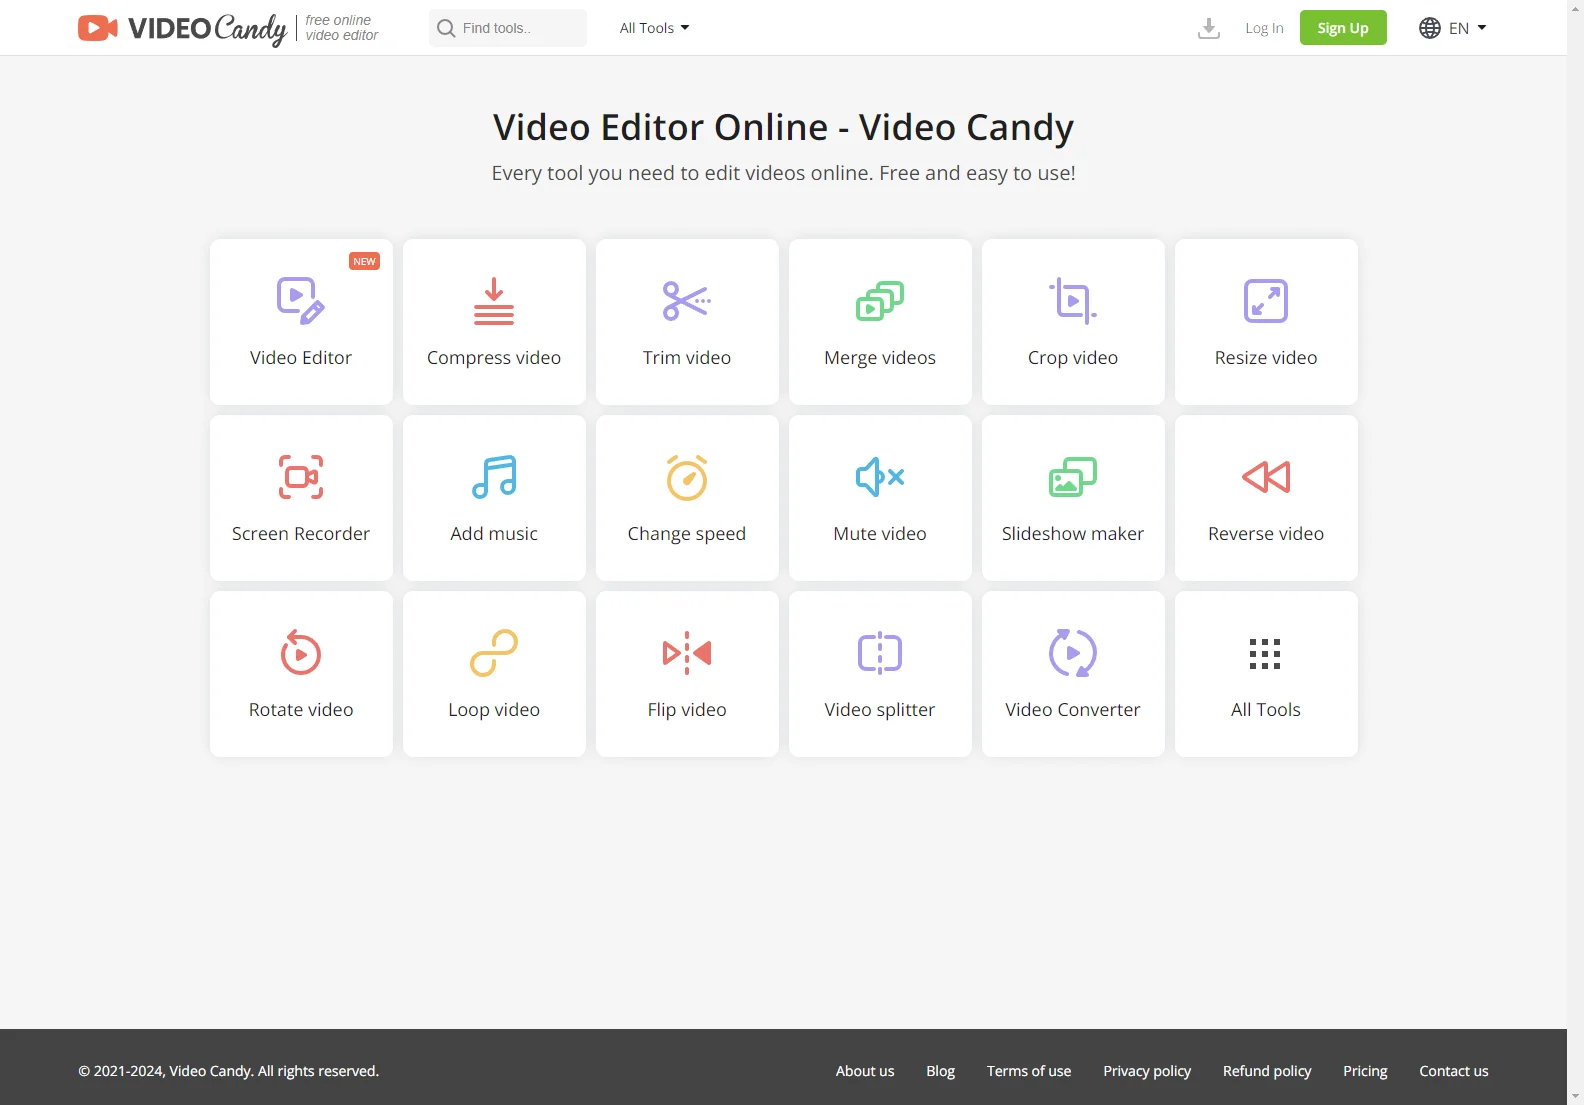Image resolution: width=1584 pixels, height=1105 pixels.
Task: Expand the All Tools header dropdown
Action: pyautogui.click(x=654, y=28)
